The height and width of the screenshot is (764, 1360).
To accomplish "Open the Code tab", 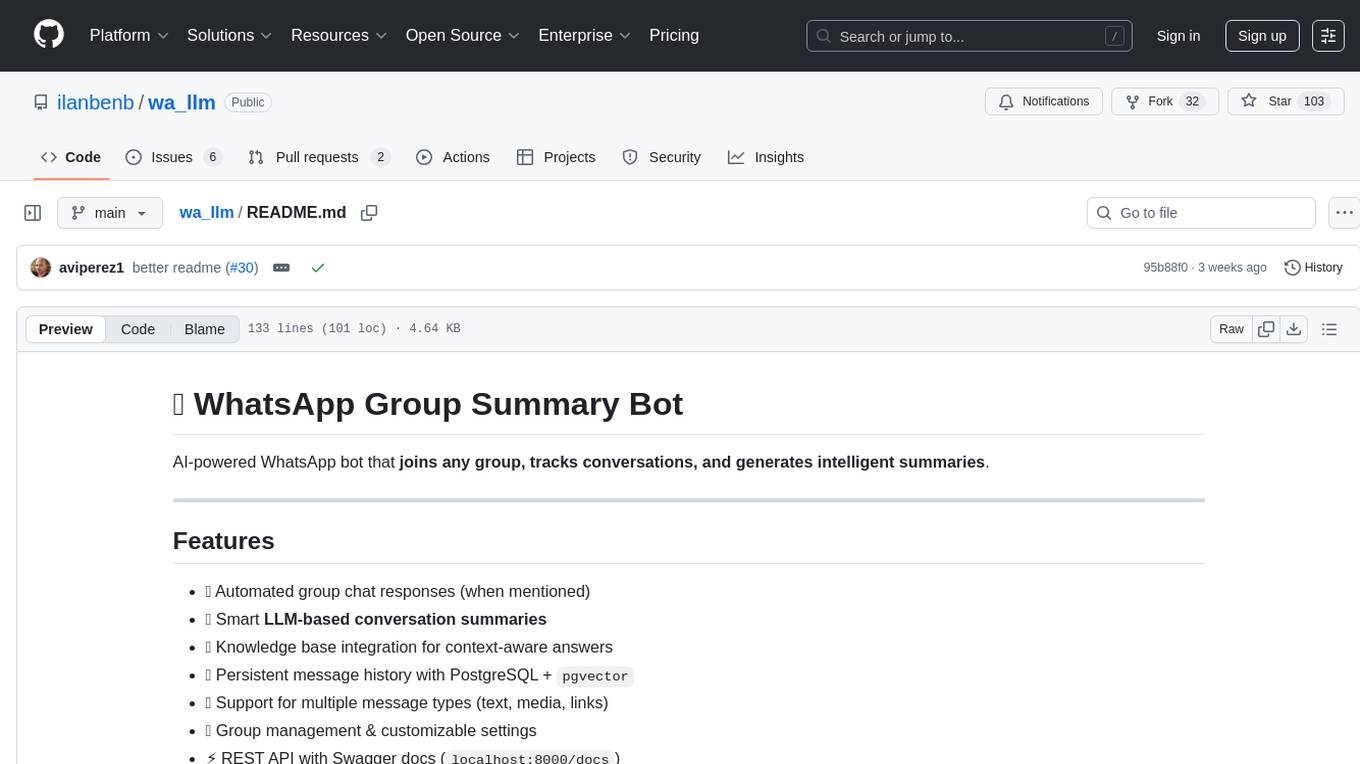I will pos(71,157).
